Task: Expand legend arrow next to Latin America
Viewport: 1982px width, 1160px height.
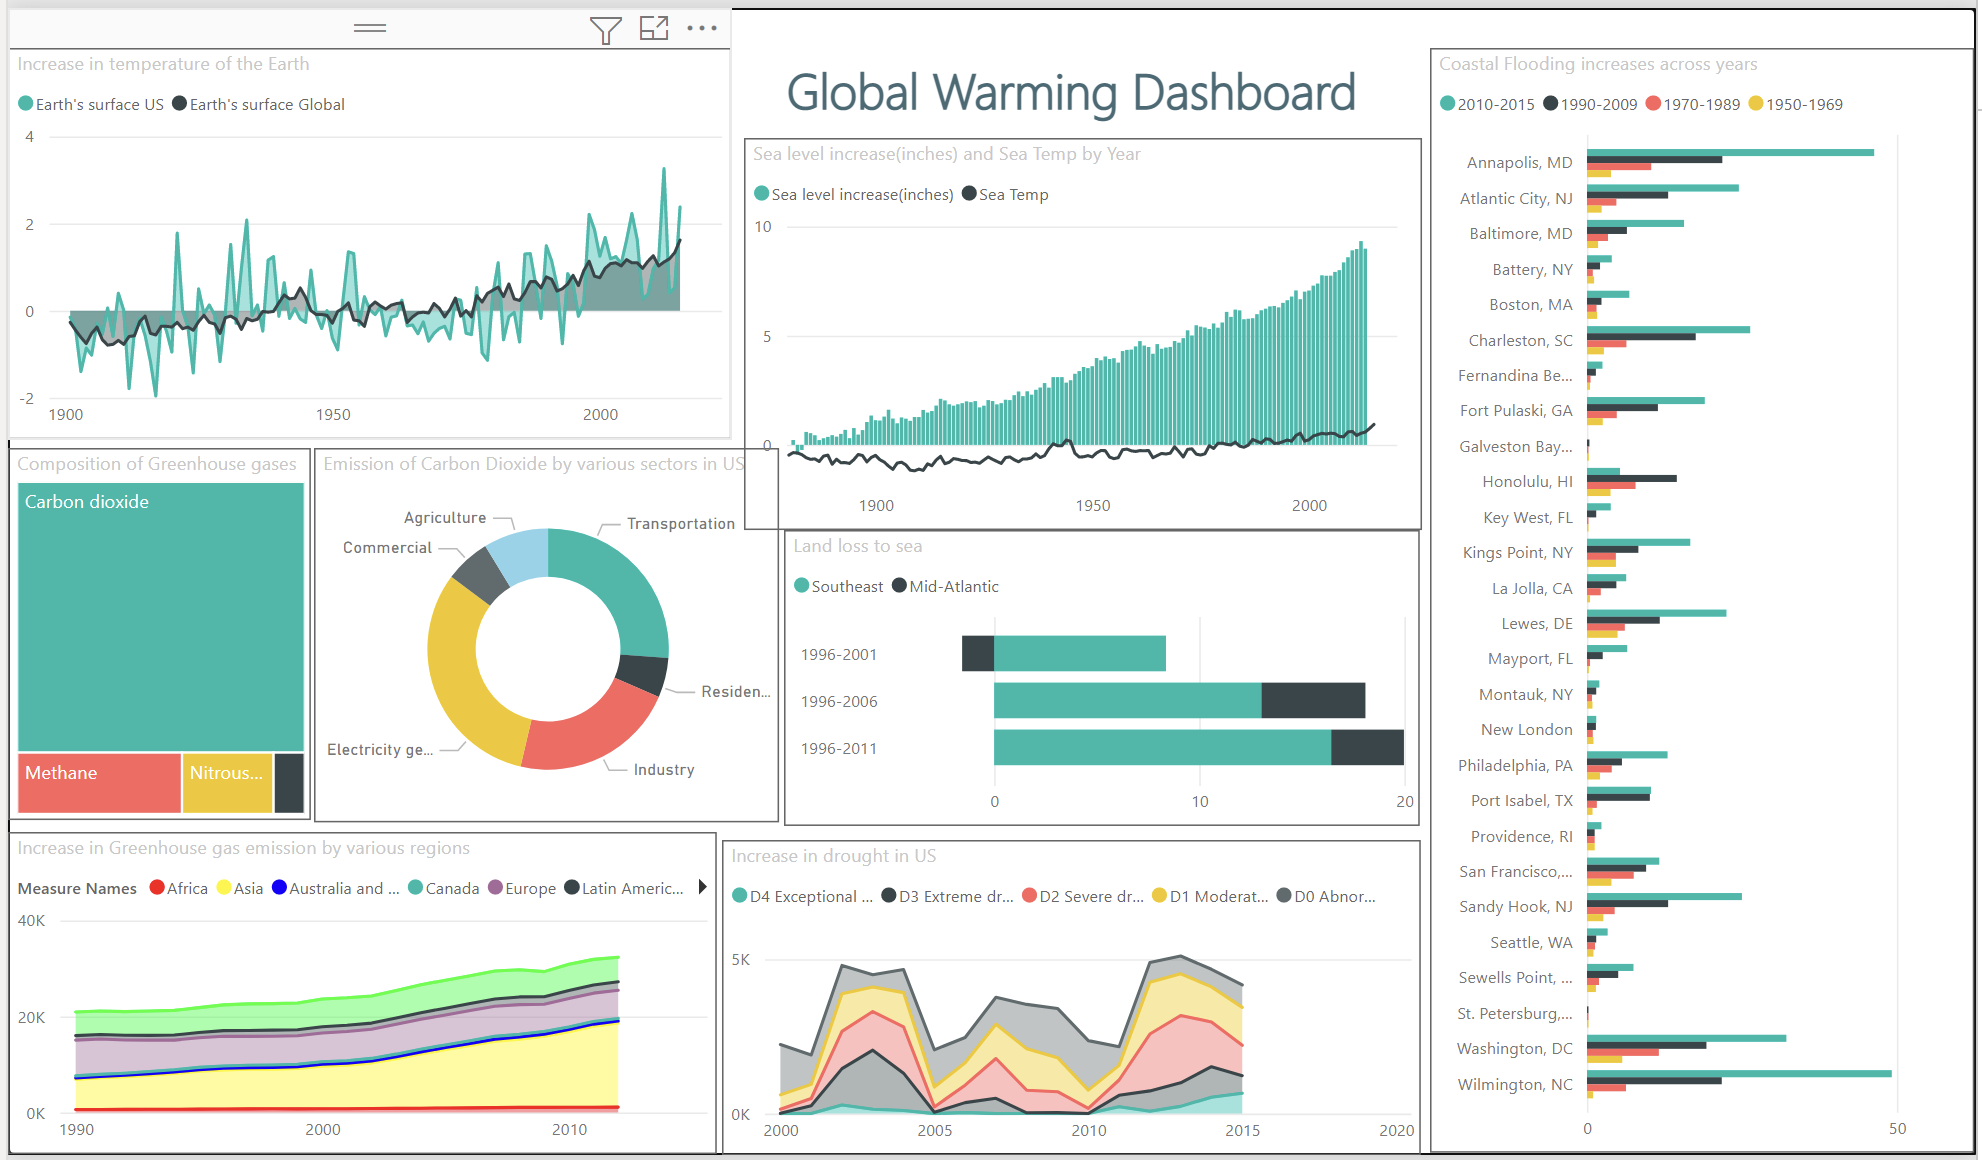Action: pyautogui.click(x=703, y=887)
